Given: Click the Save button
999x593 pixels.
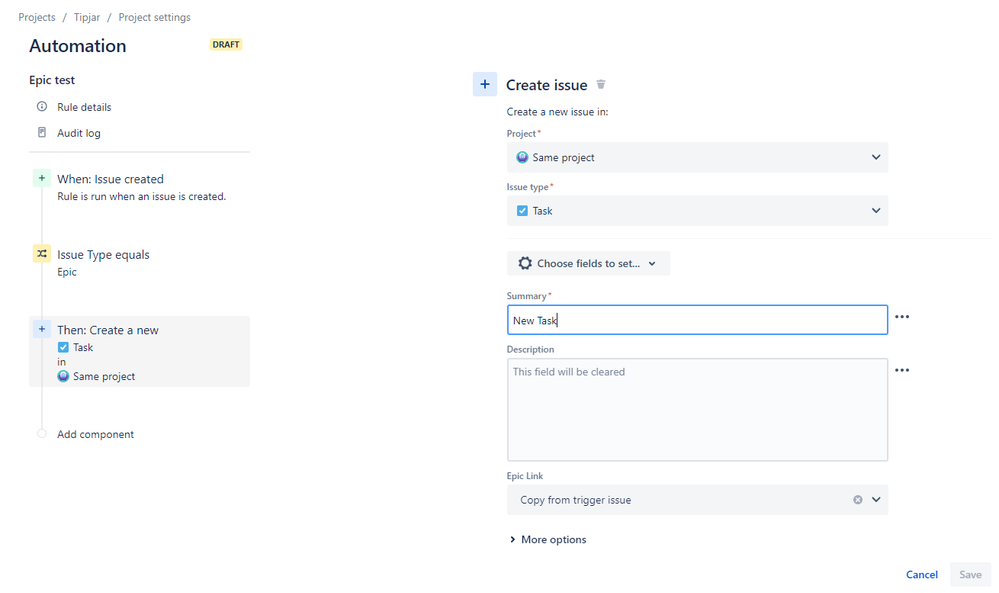Looking at the screenshot, I should (x=970, y=575).
